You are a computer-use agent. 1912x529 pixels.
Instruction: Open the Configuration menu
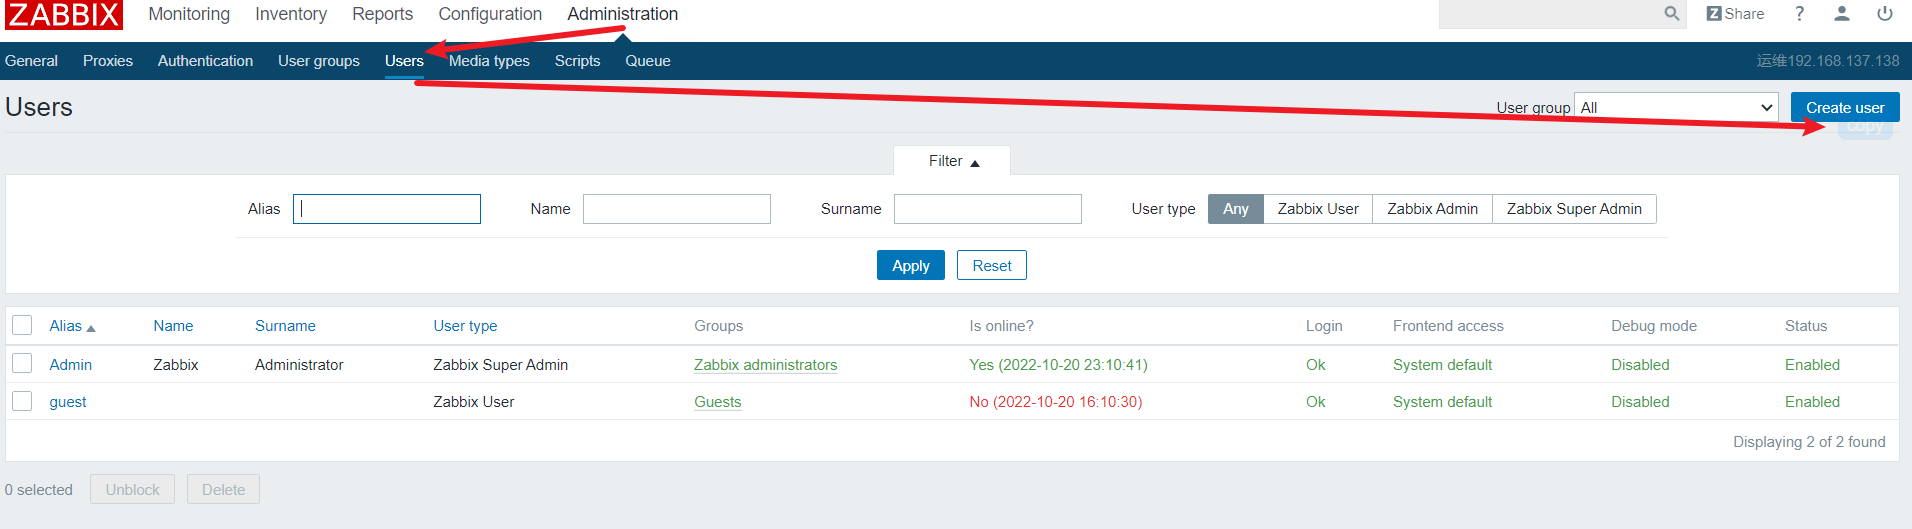pos(490,14)
